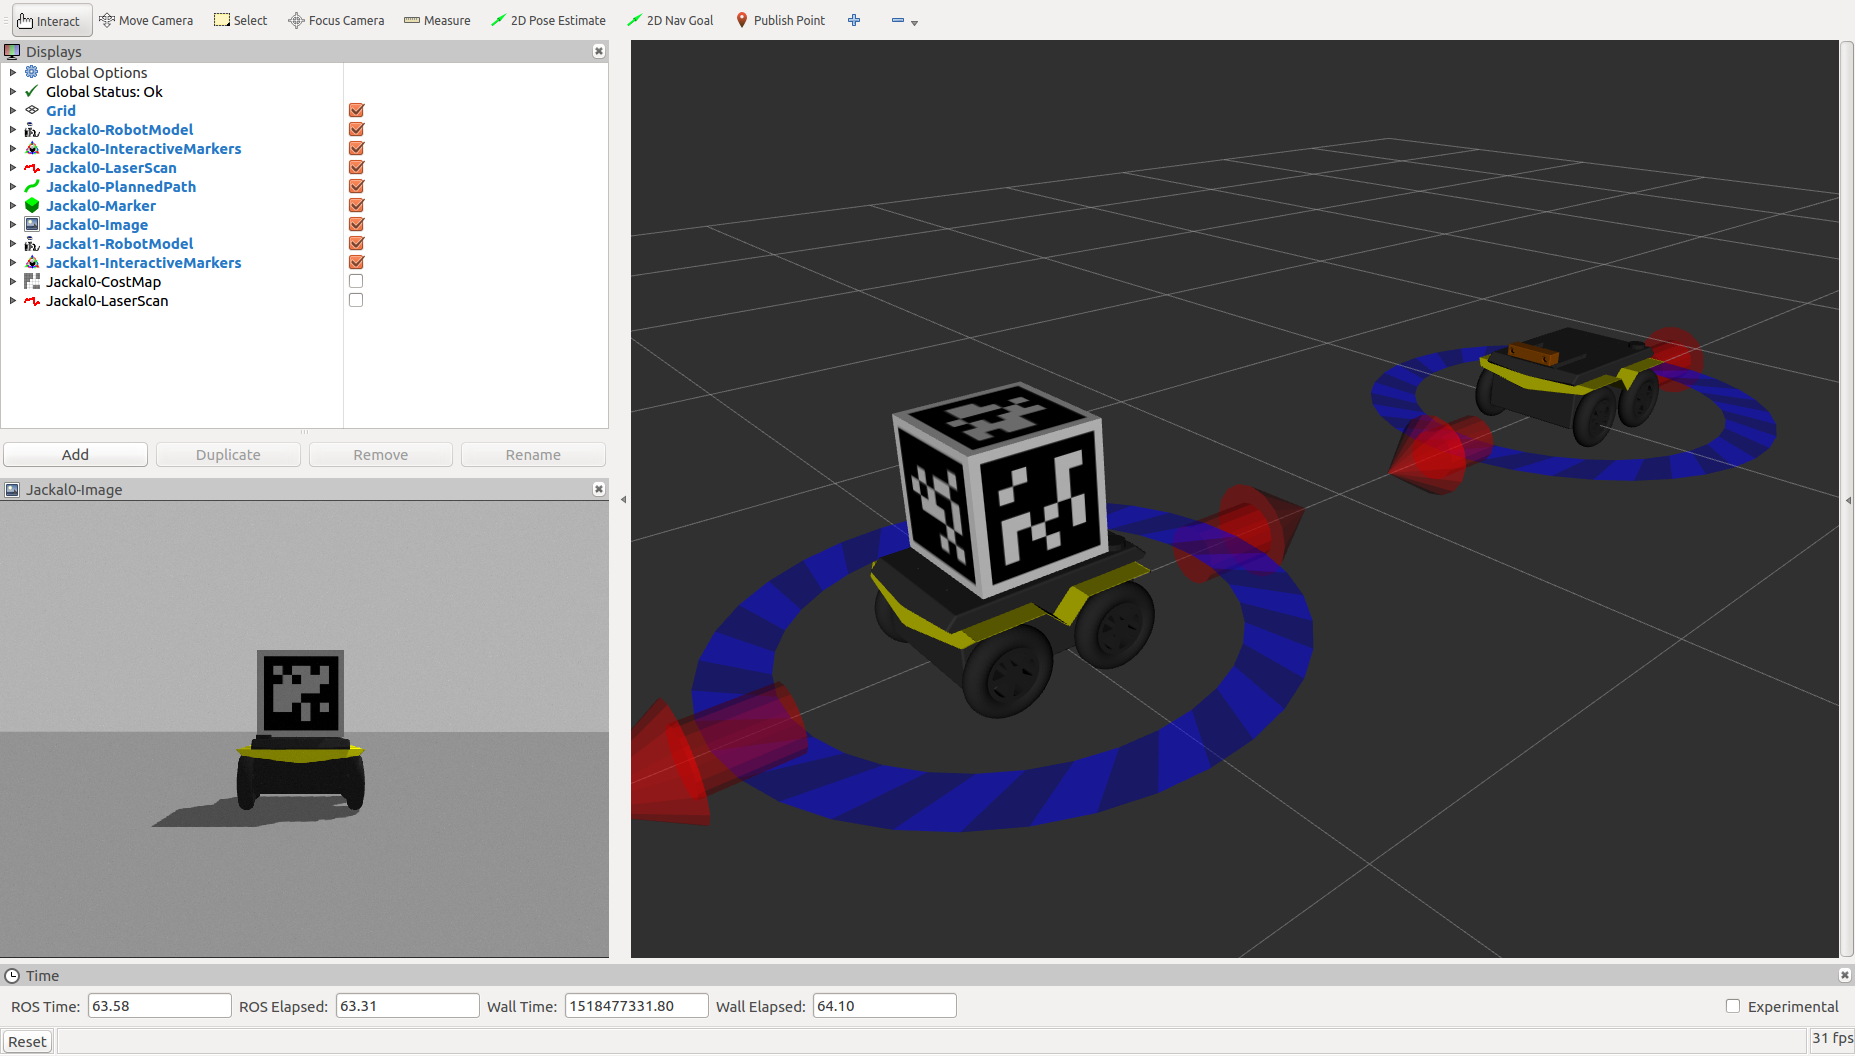1855x1056 pixels.
Task: Pick the 2D Pose Estimate tool
Action: (x=548, y=20)
